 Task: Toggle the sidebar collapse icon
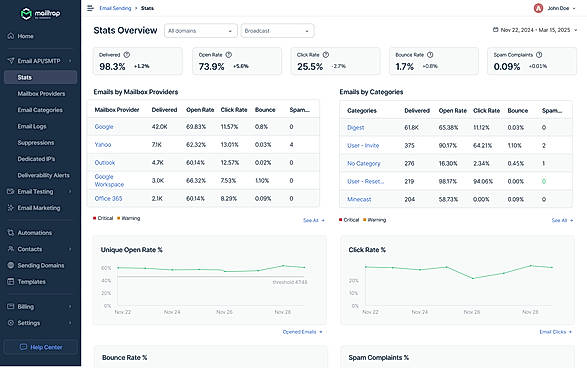pyautogui.click(x=90, y=8)
